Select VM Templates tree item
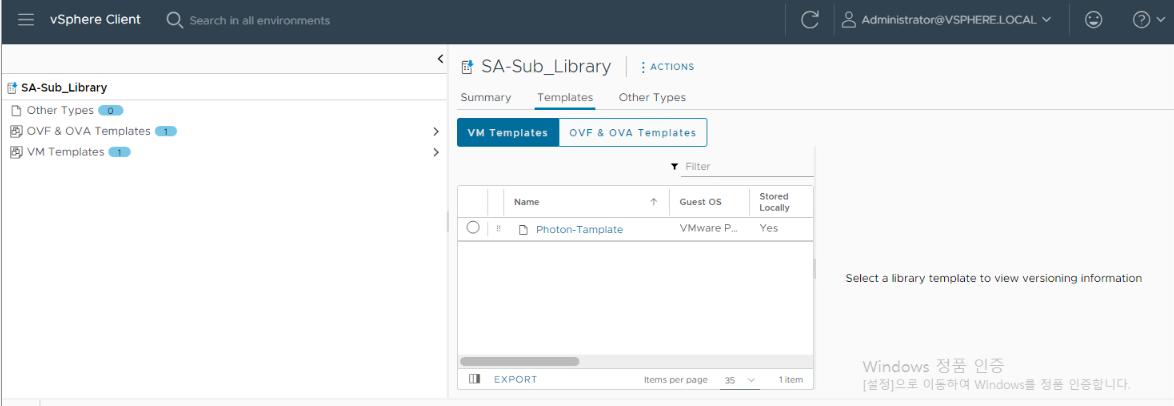The image size is (1174, 406). click(x=65, y=152)
